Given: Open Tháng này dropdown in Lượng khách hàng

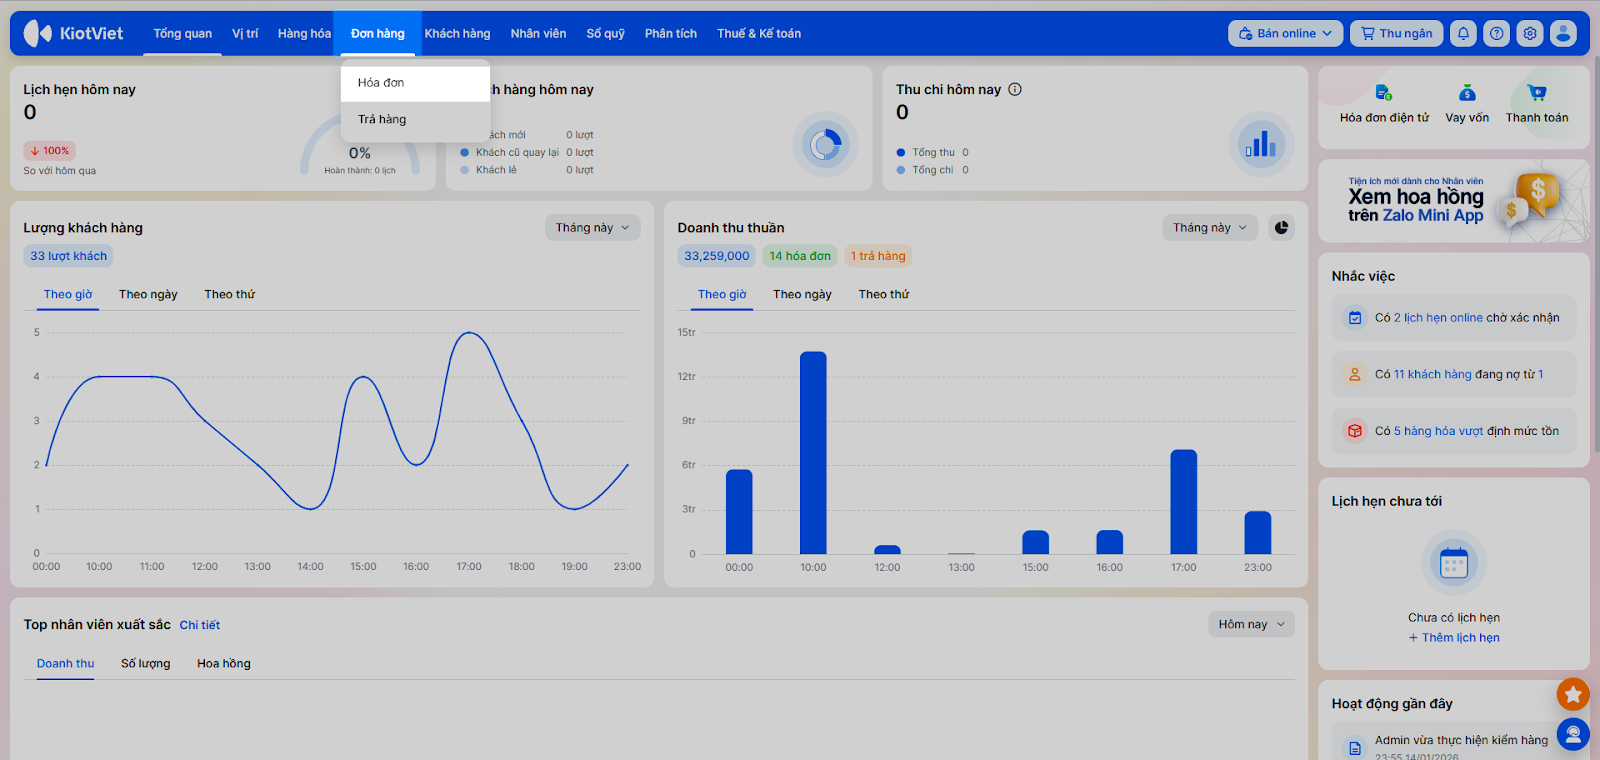Looking at the screenshot, I should 592,228.
